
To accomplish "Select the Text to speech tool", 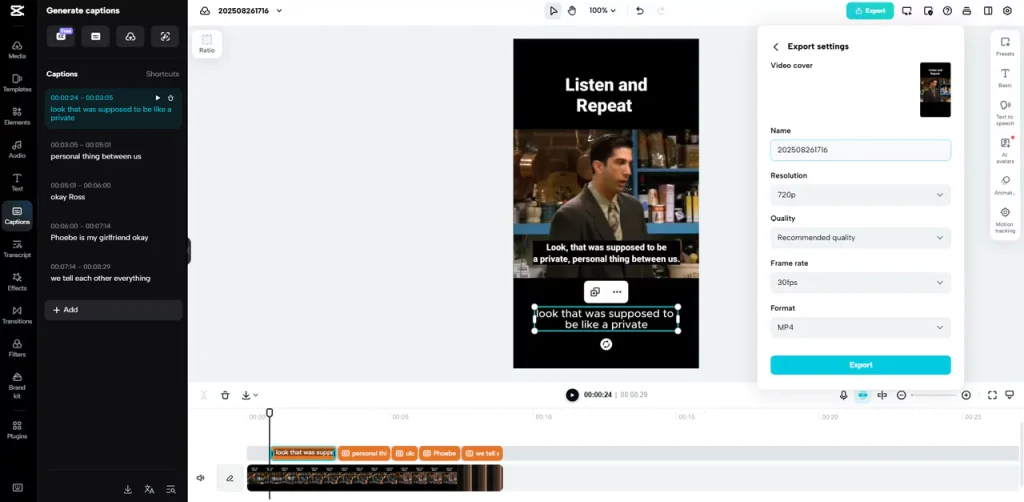I will click(1004, 110).
